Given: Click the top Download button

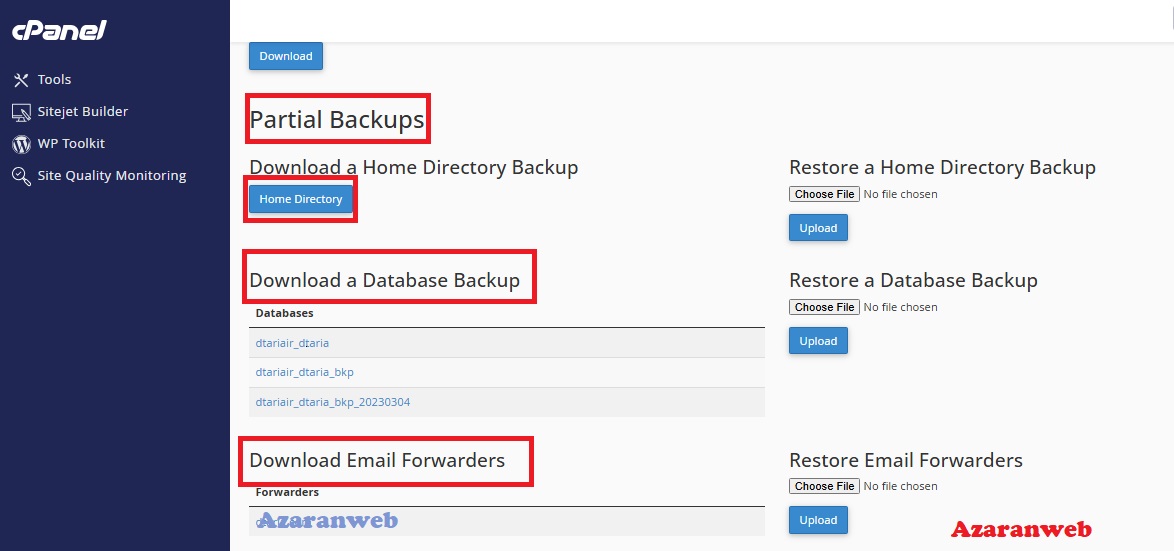Looking at the screenshot, I should coord(286,56).
